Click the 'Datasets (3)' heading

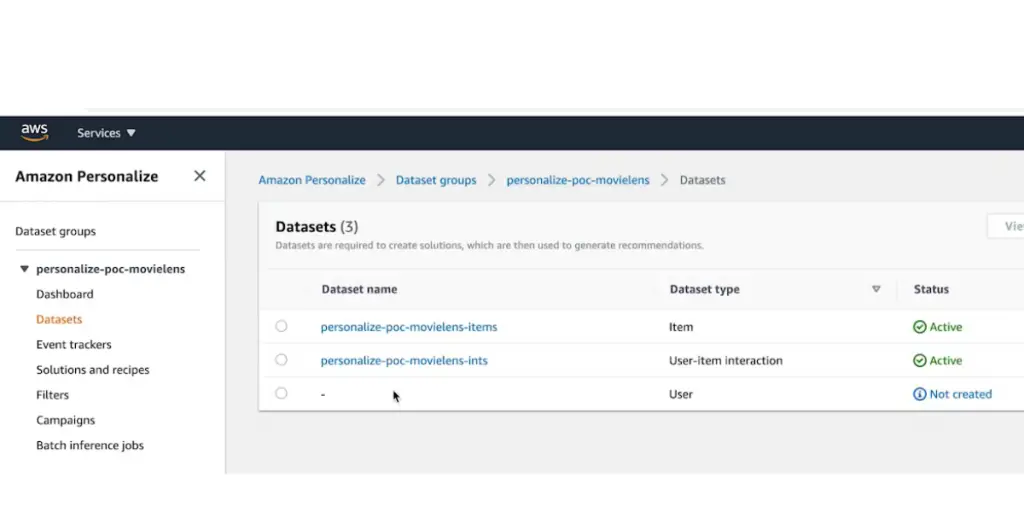[317, 227]
